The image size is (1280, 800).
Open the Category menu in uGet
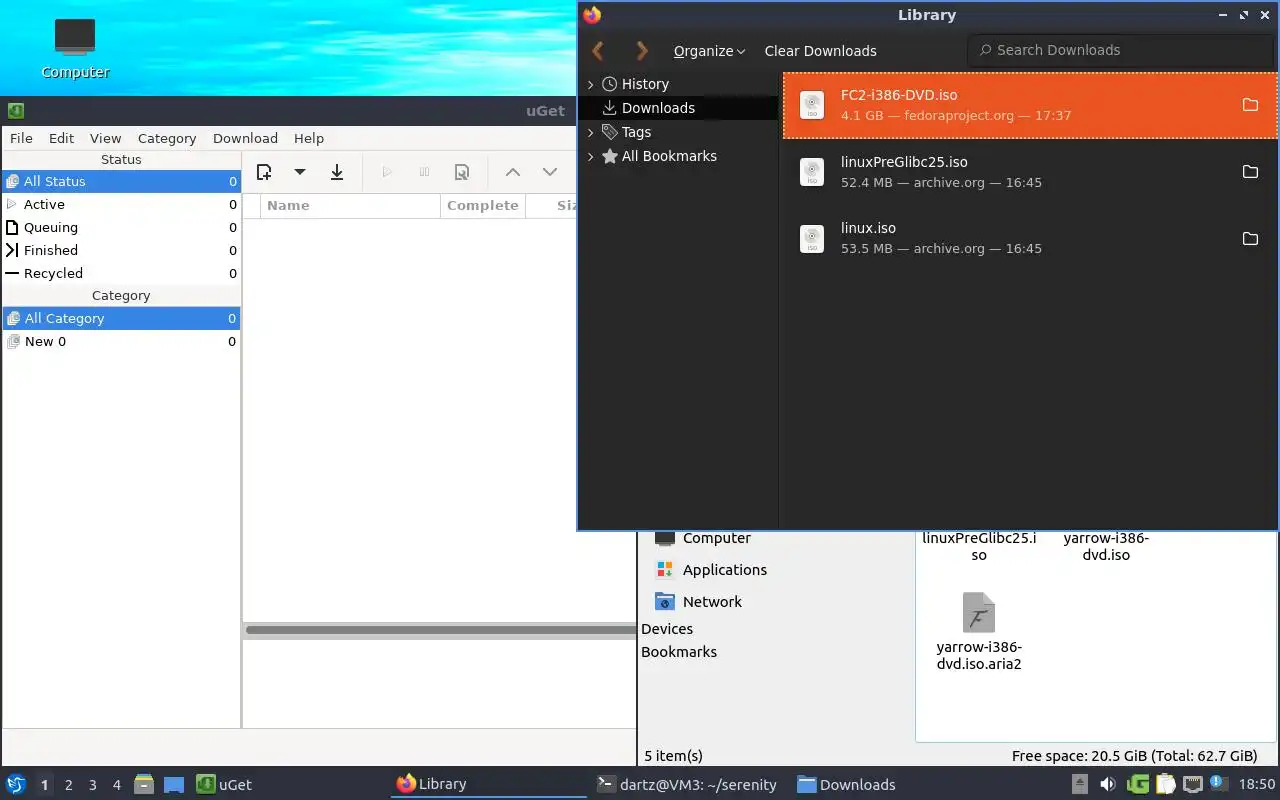[167, 138]
